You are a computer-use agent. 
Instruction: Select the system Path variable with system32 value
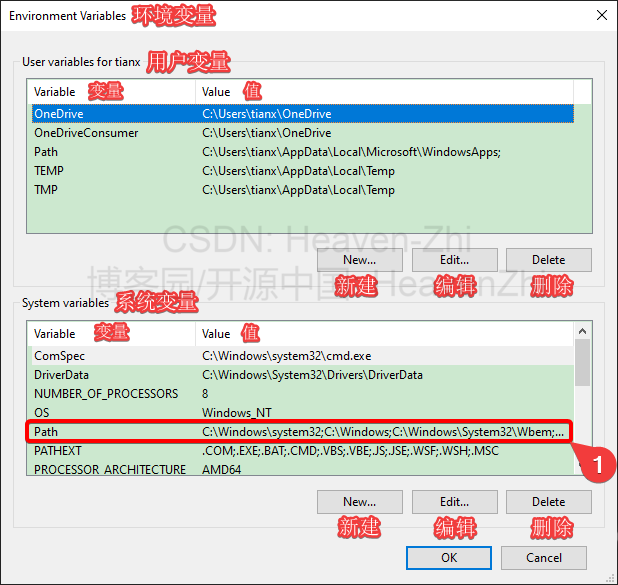click(303, 432)
